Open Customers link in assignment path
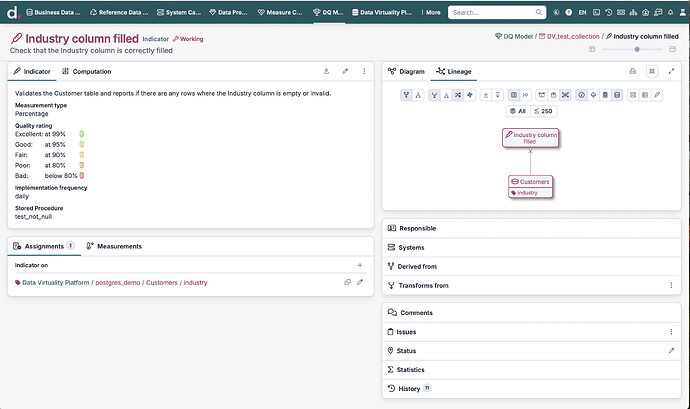The image size is (690, 409). pyautogui.click(x=161, y=283)
